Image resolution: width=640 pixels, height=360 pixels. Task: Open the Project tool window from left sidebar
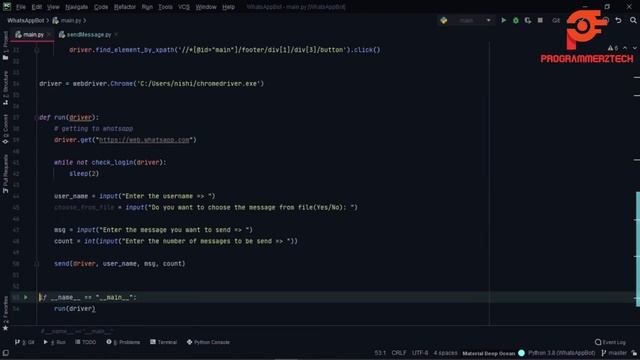click(x=5, y=45)
